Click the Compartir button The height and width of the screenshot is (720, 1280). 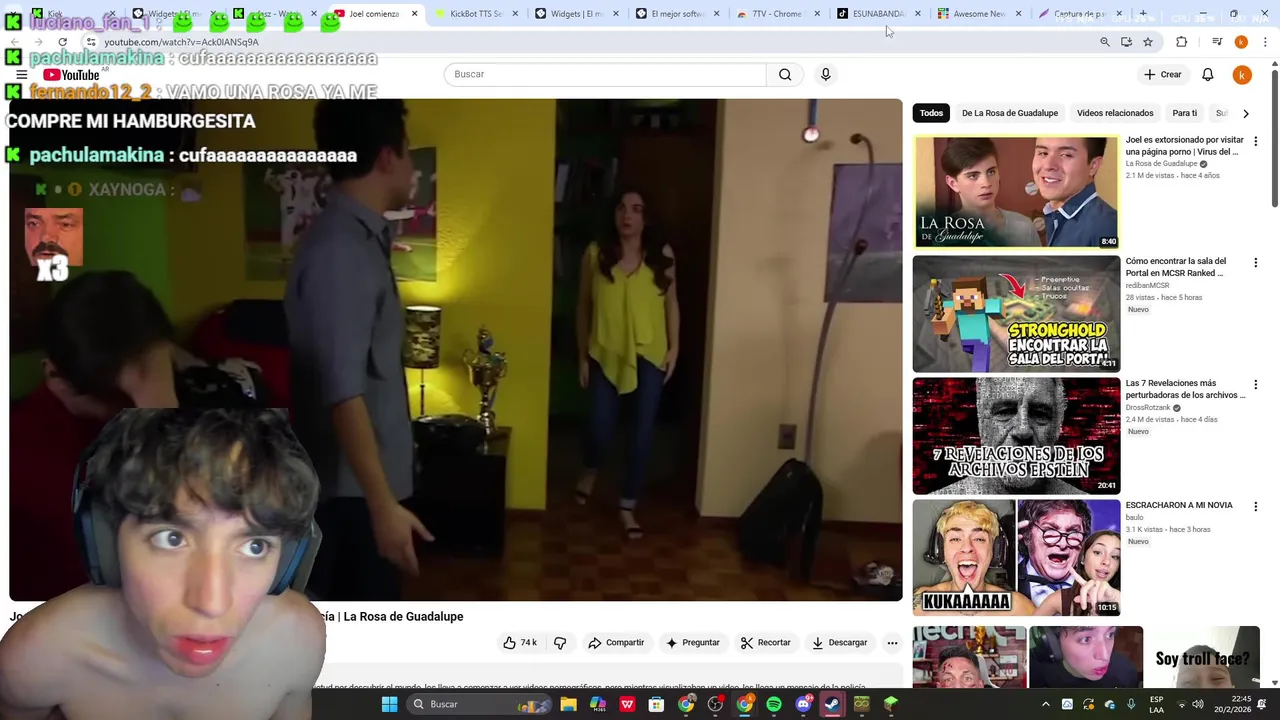click(x=616, y=643)
